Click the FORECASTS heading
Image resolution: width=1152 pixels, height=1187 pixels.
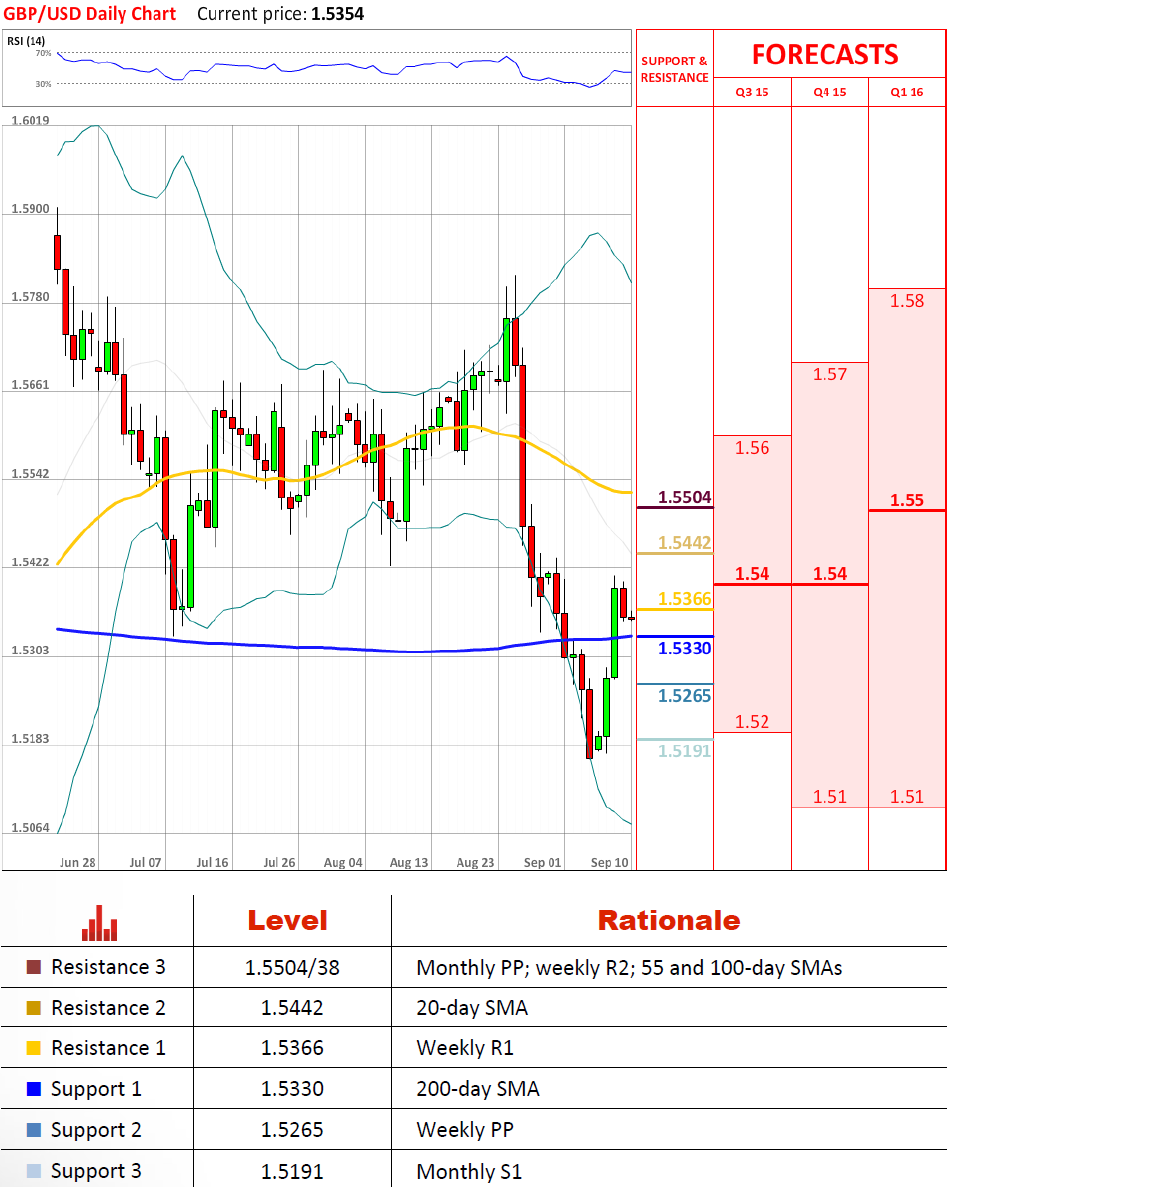(825, 55)
